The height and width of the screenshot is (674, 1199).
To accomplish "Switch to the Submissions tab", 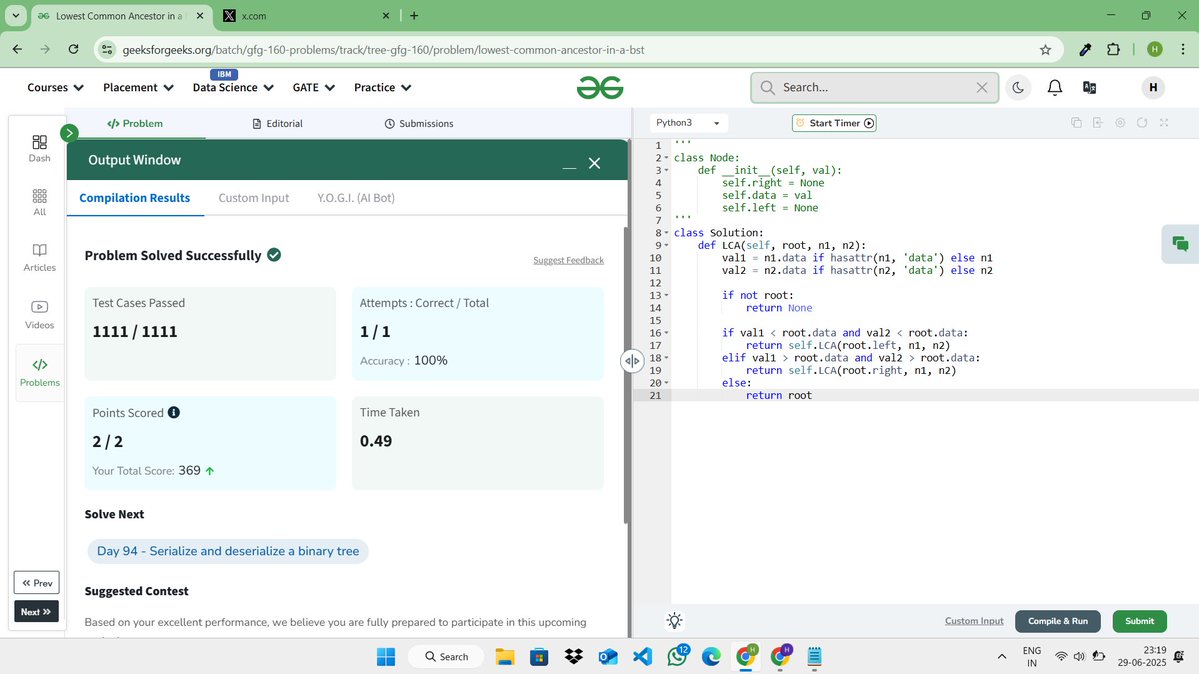I will coord(419,123).
